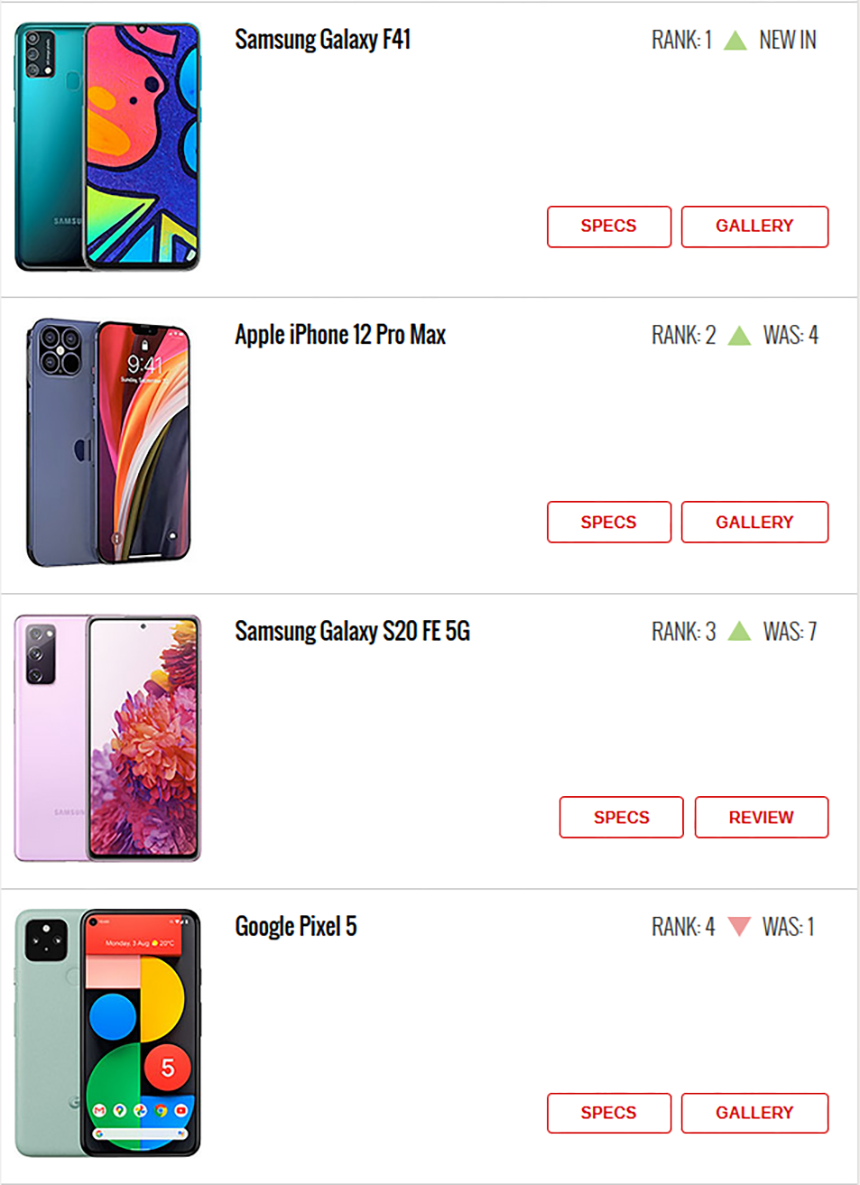Image resolution: width=860 pixels, height=1185 pixels.
Task: View Samsung Galaxy F41 gallery
Action: [x=754, y=227]
